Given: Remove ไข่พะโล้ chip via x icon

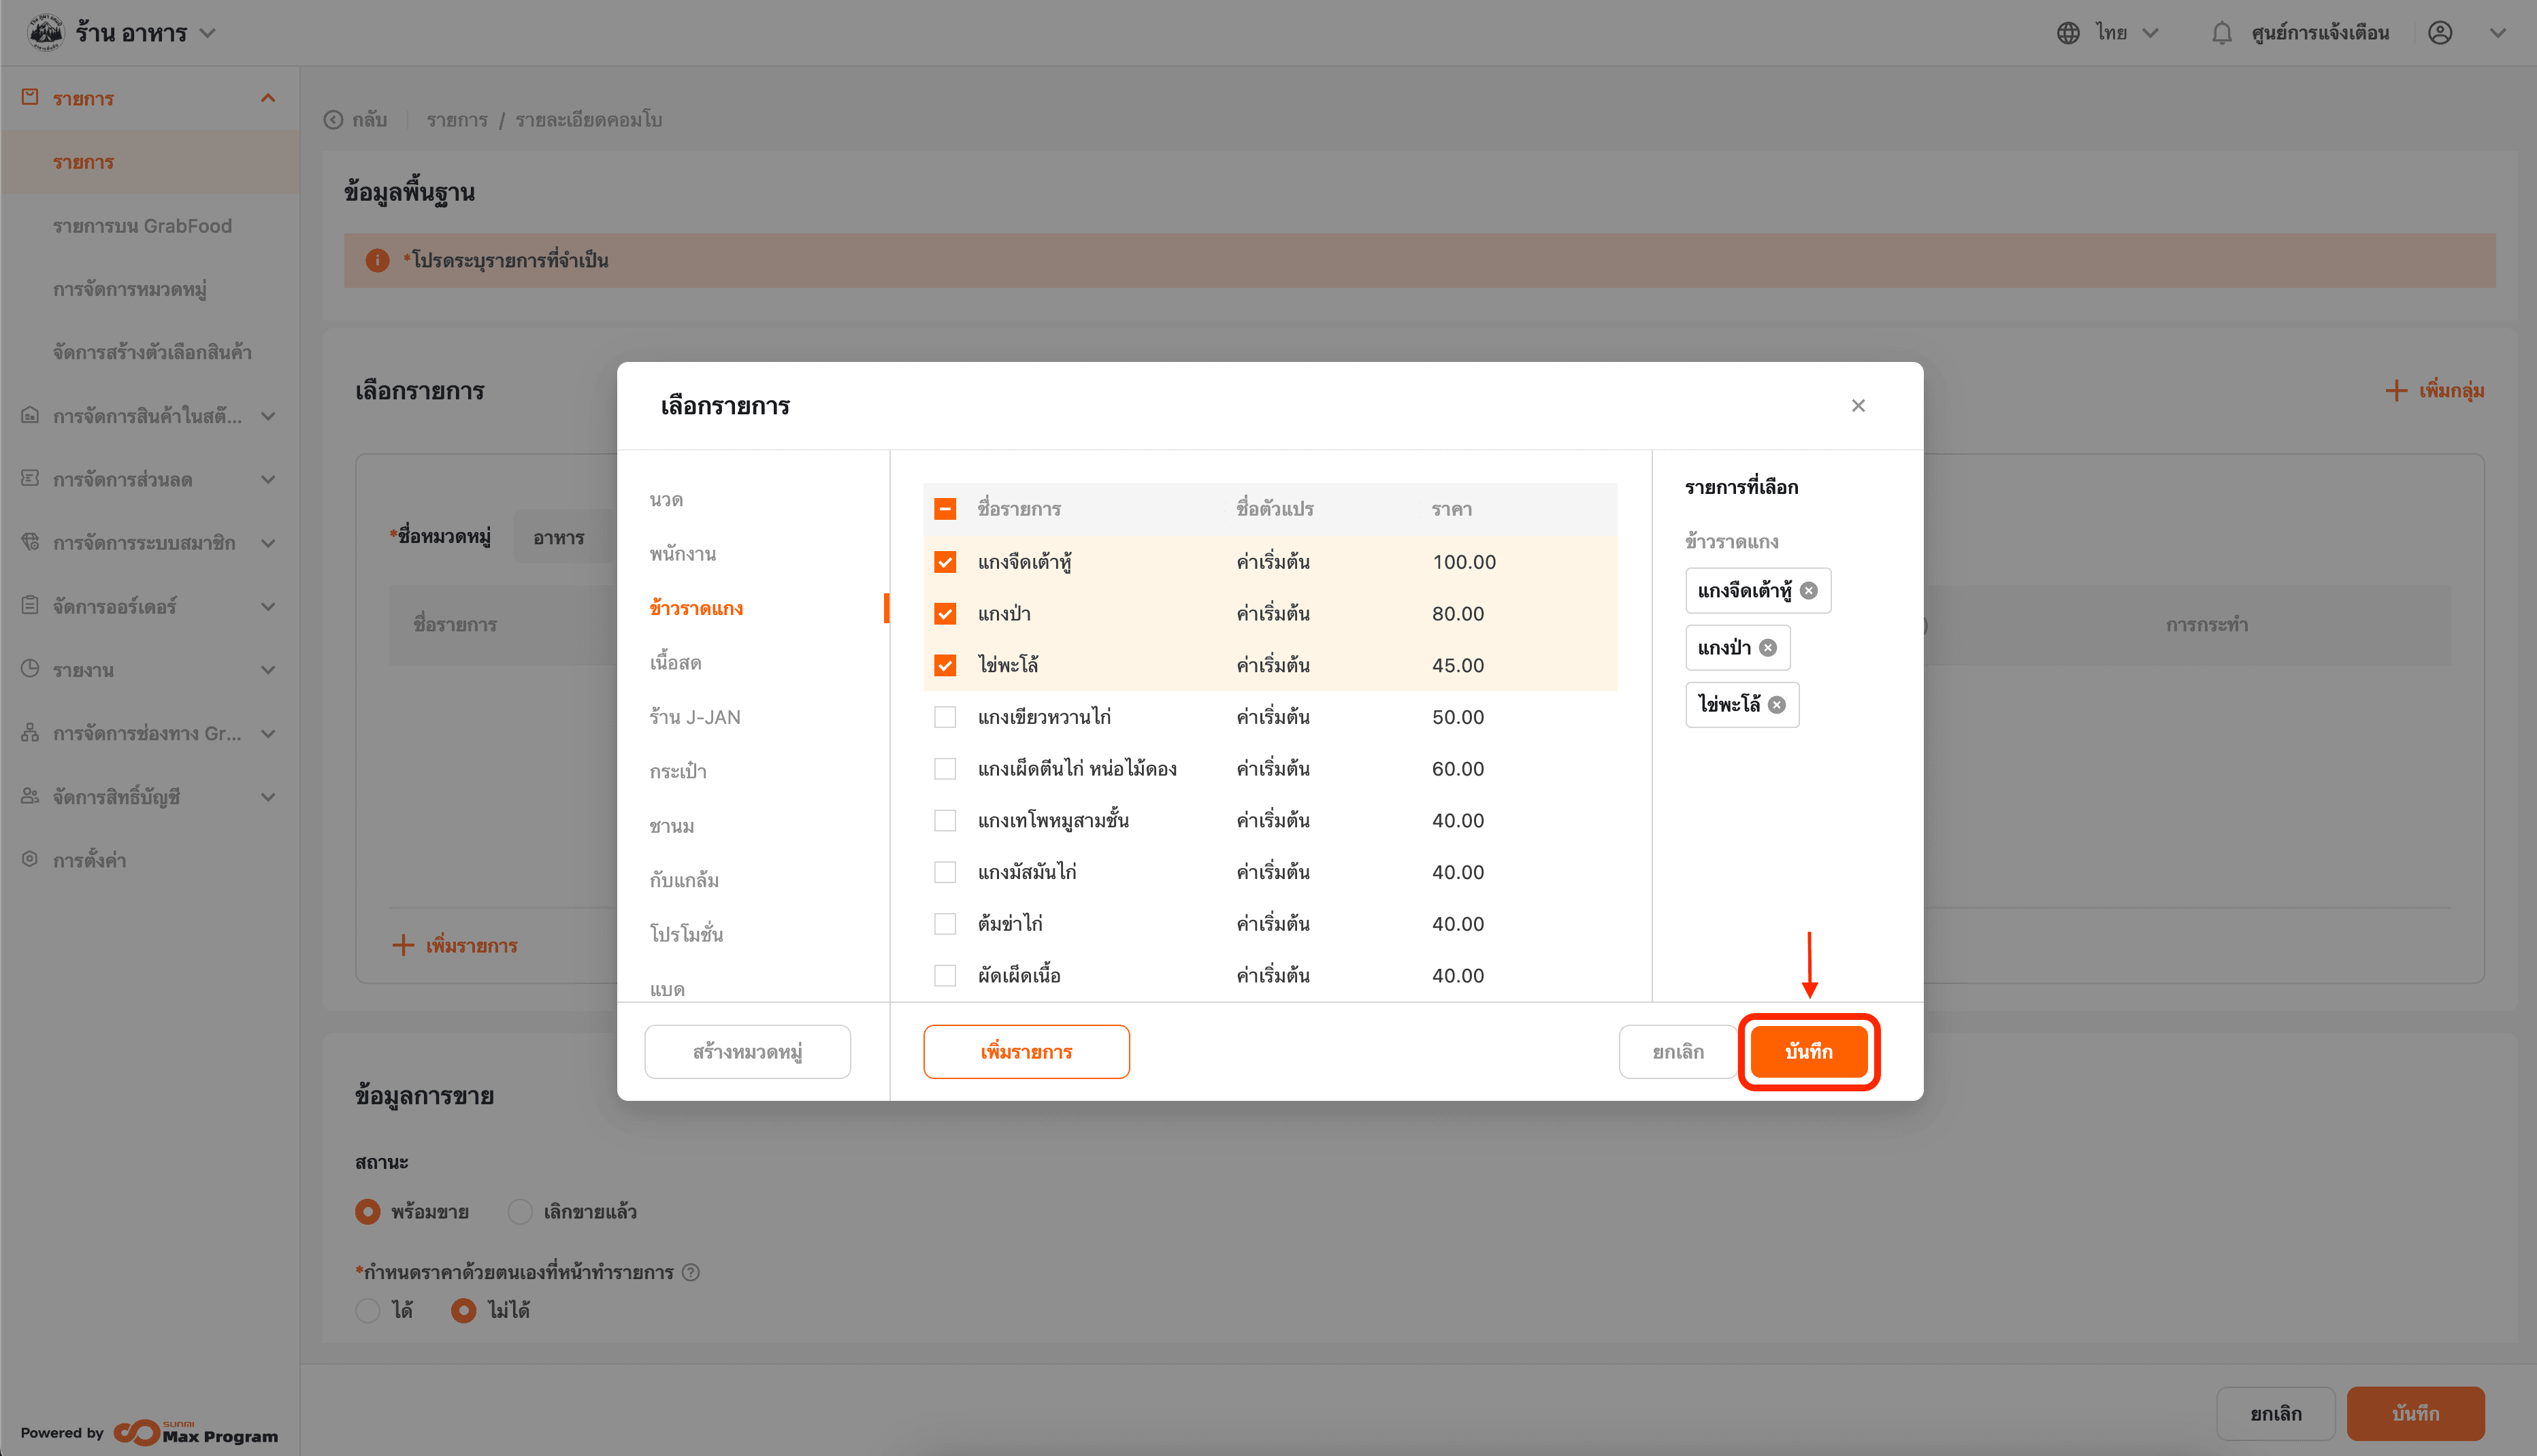Looking at the screenshot, I should click(1777, 705).
